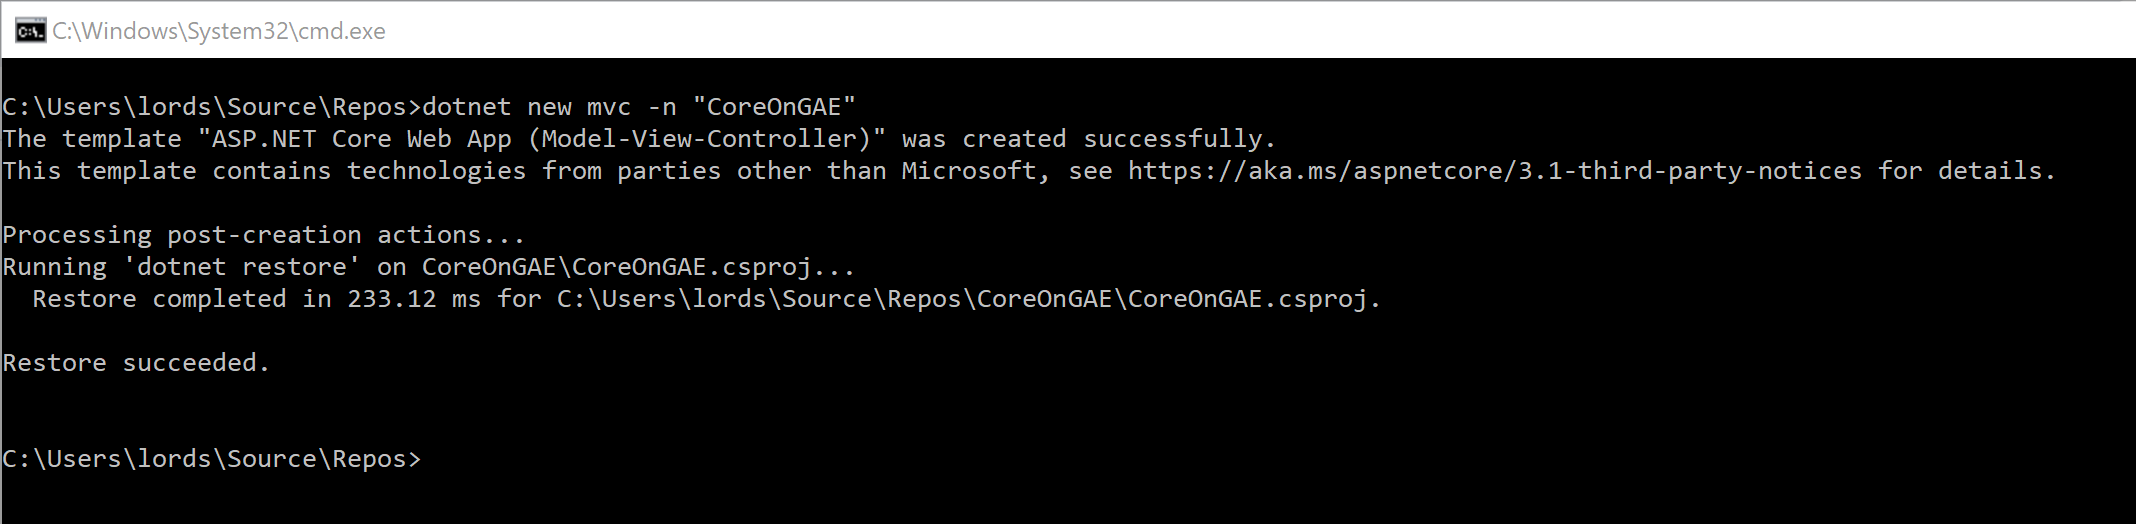Click "was created successfully." text
Viewport: 2136px width, 524px height.
click(1089, 139)
